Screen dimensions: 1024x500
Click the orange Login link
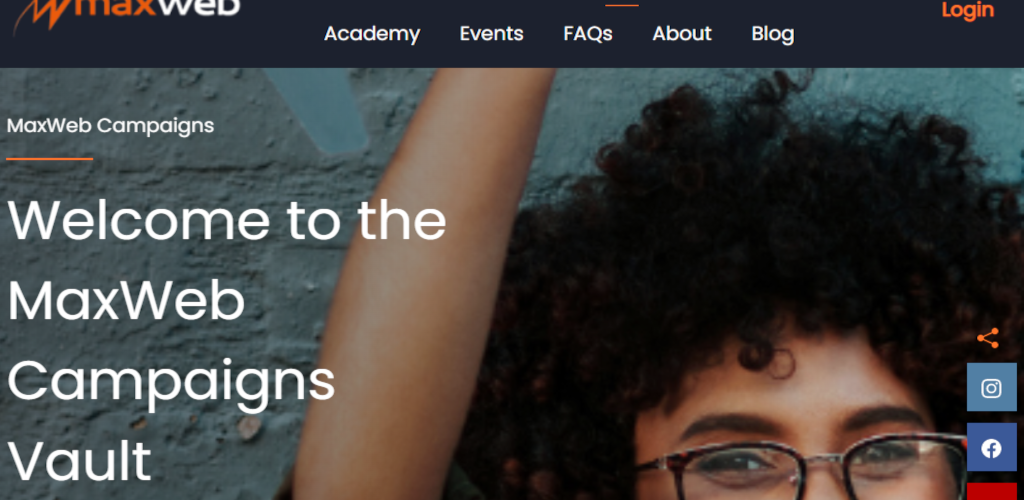(x=968, y=10)
